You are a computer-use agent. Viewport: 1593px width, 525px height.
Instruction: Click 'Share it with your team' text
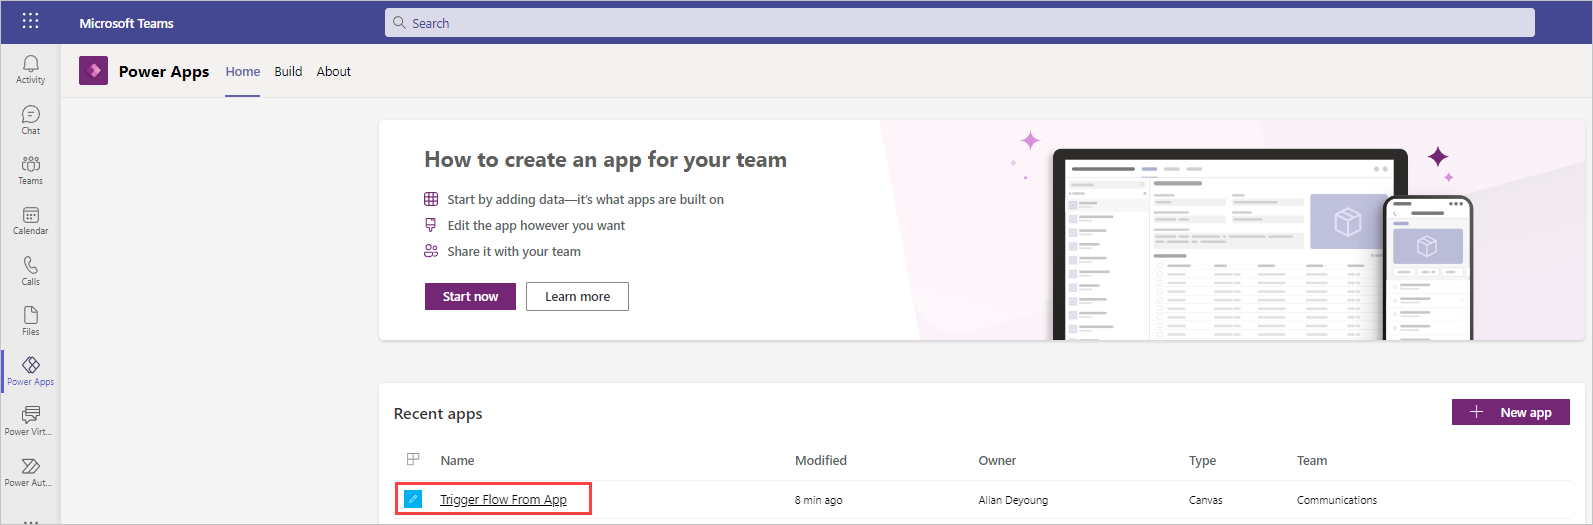click(x=514, y=251)
